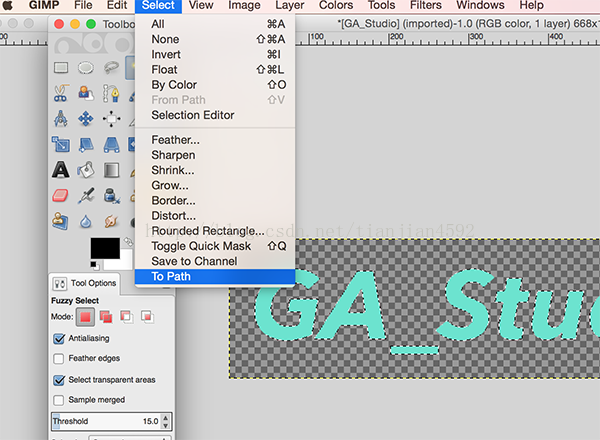Image resolution: width=600 pixels, height=440 pixels.
Task: Select the Move tool
Action: click(86, 119)
